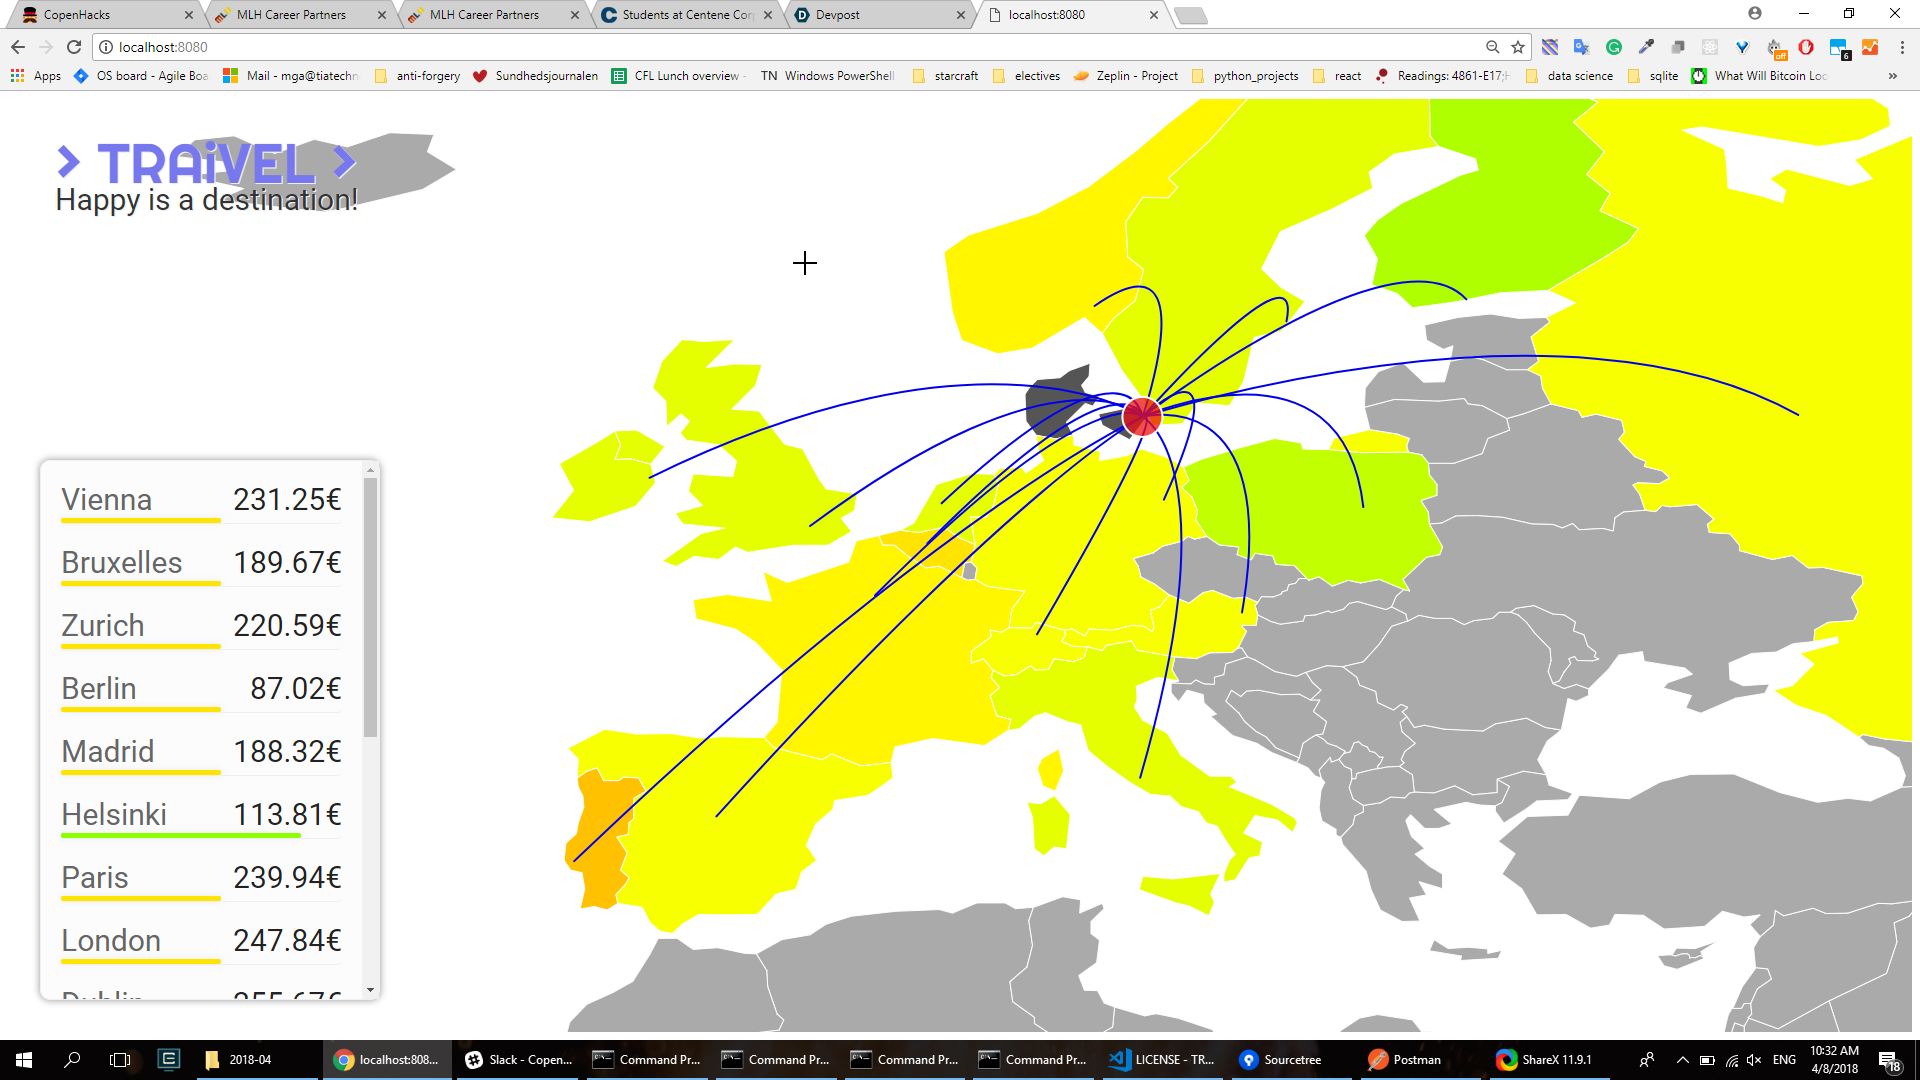Image resolution: width=1920 pixels, height=1080 pixels.
Task: Open Postman from the taskbar
Action: coord(1405,1060)
